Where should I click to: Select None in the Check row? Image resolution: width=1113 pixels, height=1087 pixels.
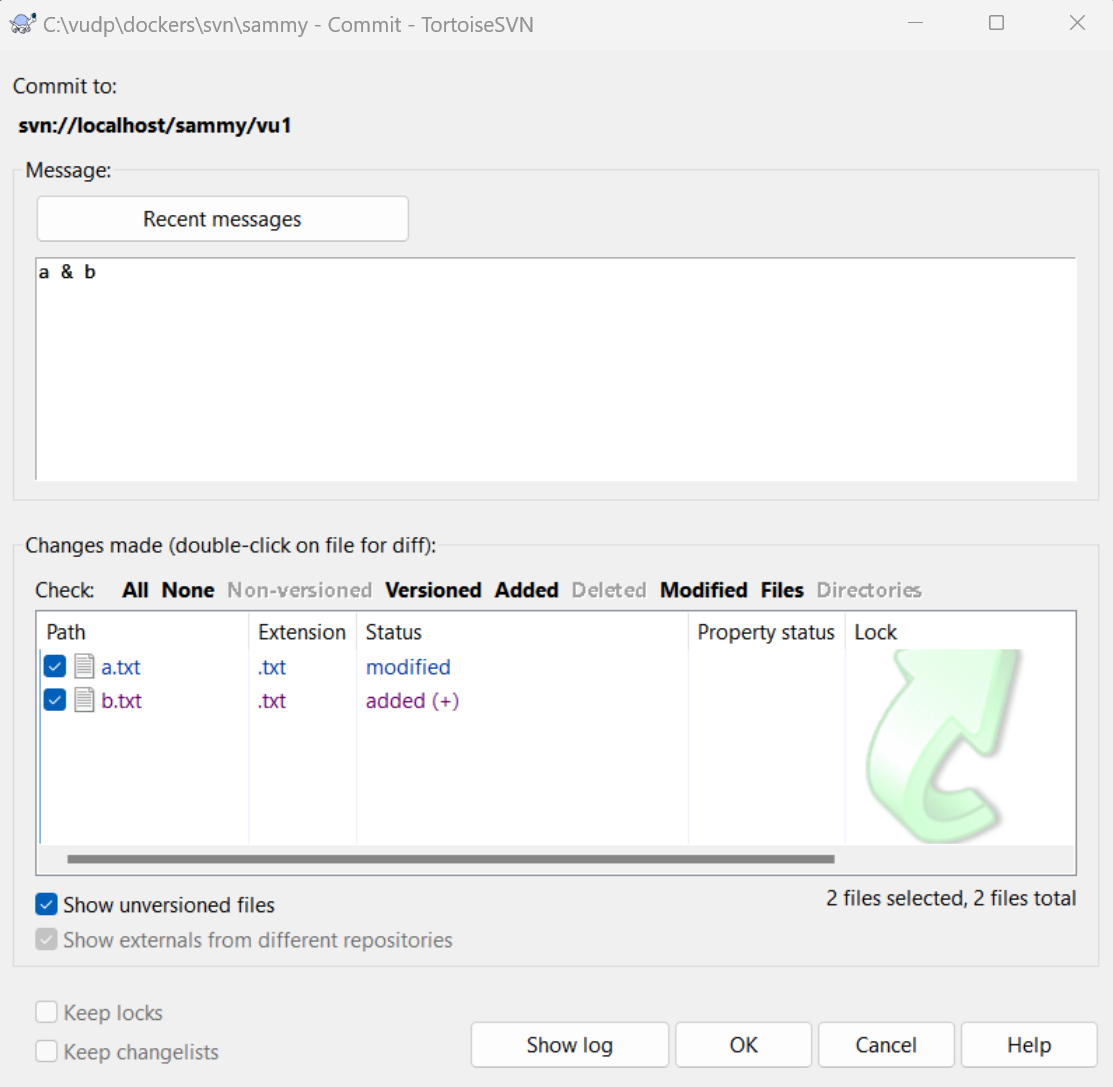[188, 590]
